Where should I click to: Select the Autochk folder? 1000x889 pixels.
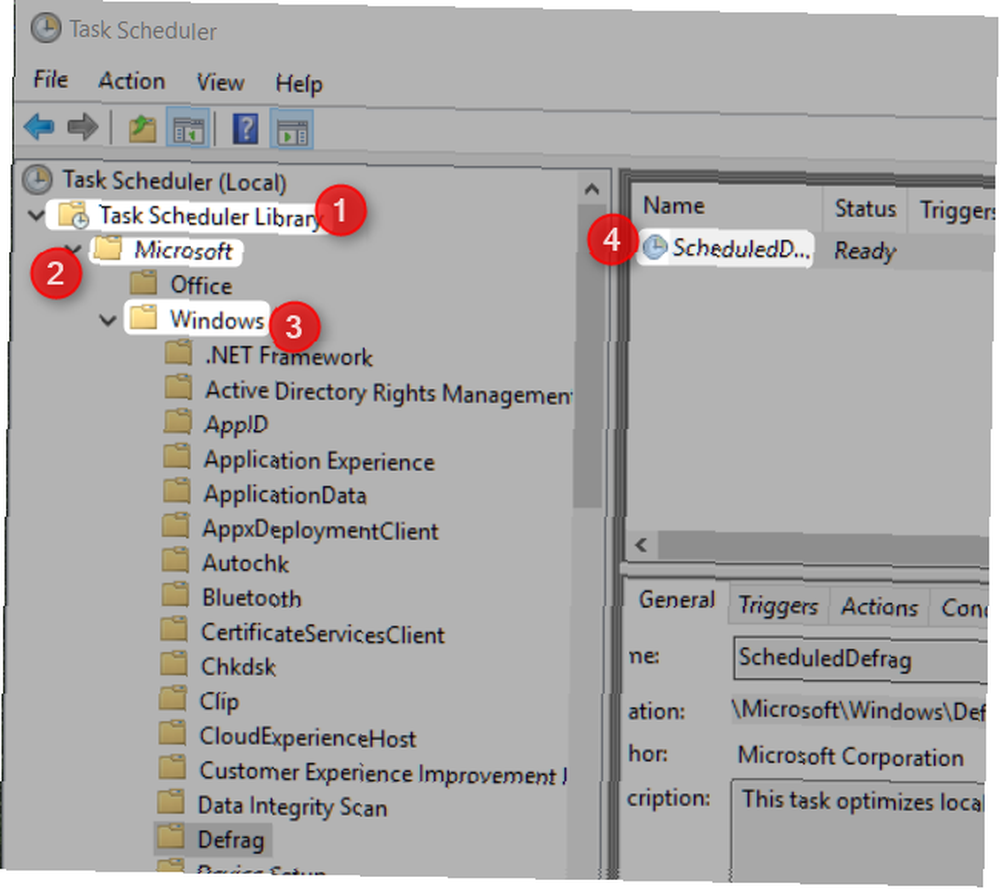pyautogui.click(x=246, y=563)
